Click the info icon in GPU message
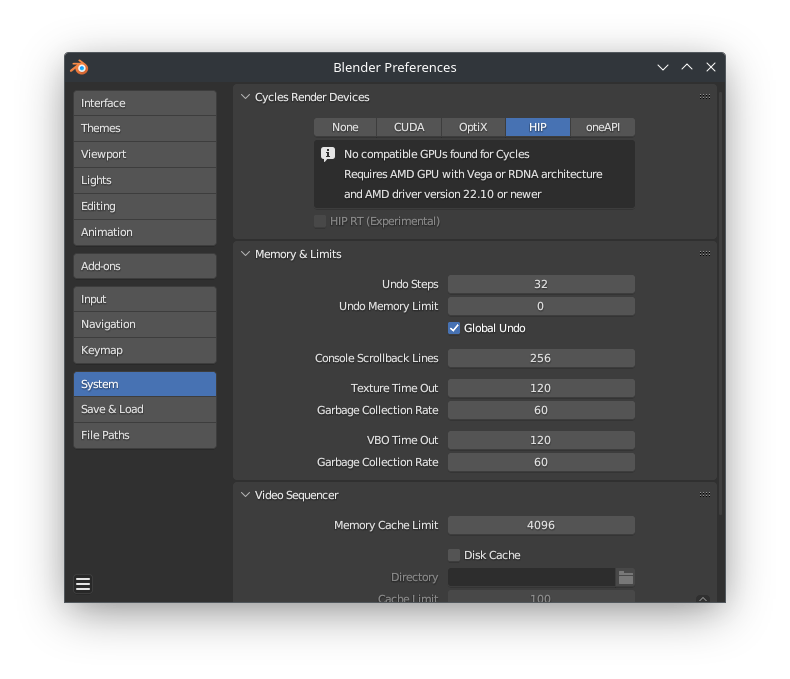This screenshot has width=790, height=679. click(327, 154)
